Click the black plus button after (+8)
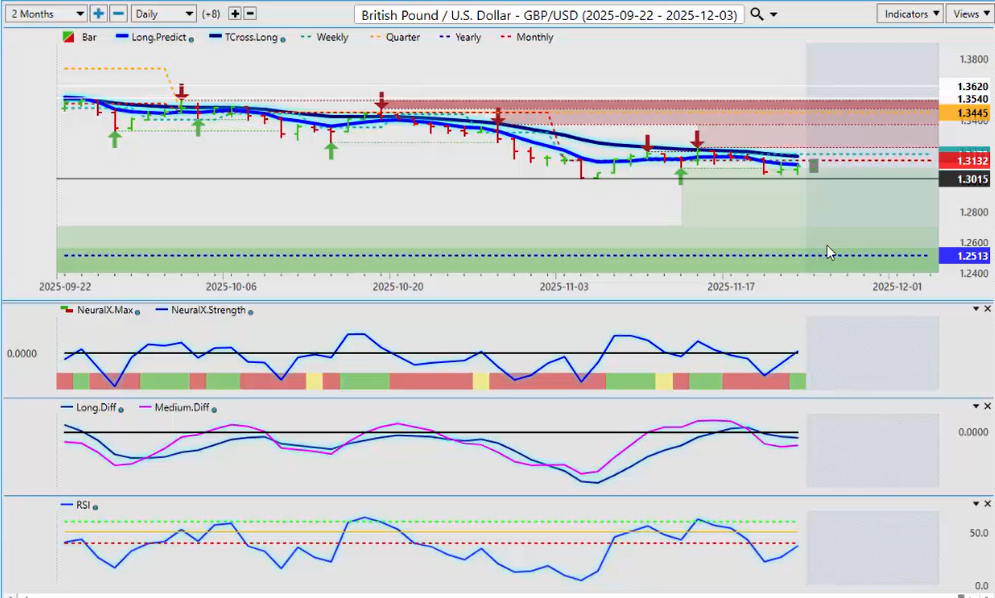Viewport: 995px width, 598px height. (x=235, y=14)
